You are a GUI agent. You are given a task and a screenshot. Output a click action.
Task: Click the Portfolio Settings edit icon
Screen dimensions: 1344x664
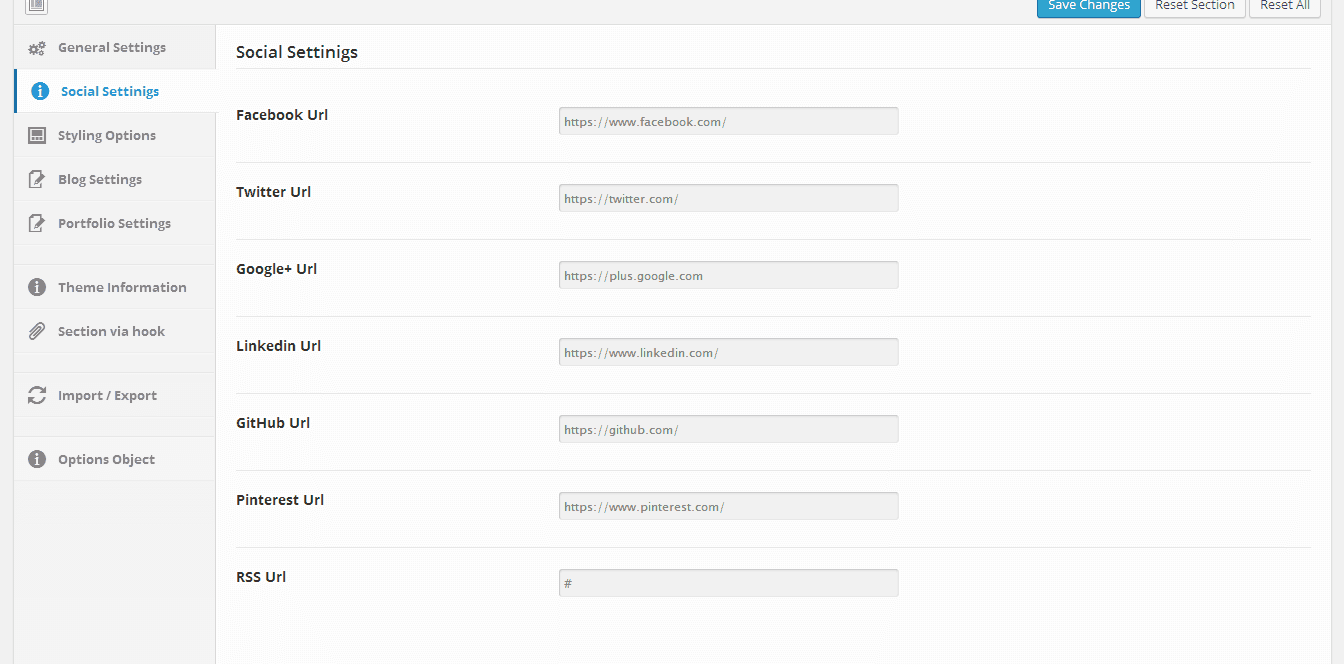37,223
